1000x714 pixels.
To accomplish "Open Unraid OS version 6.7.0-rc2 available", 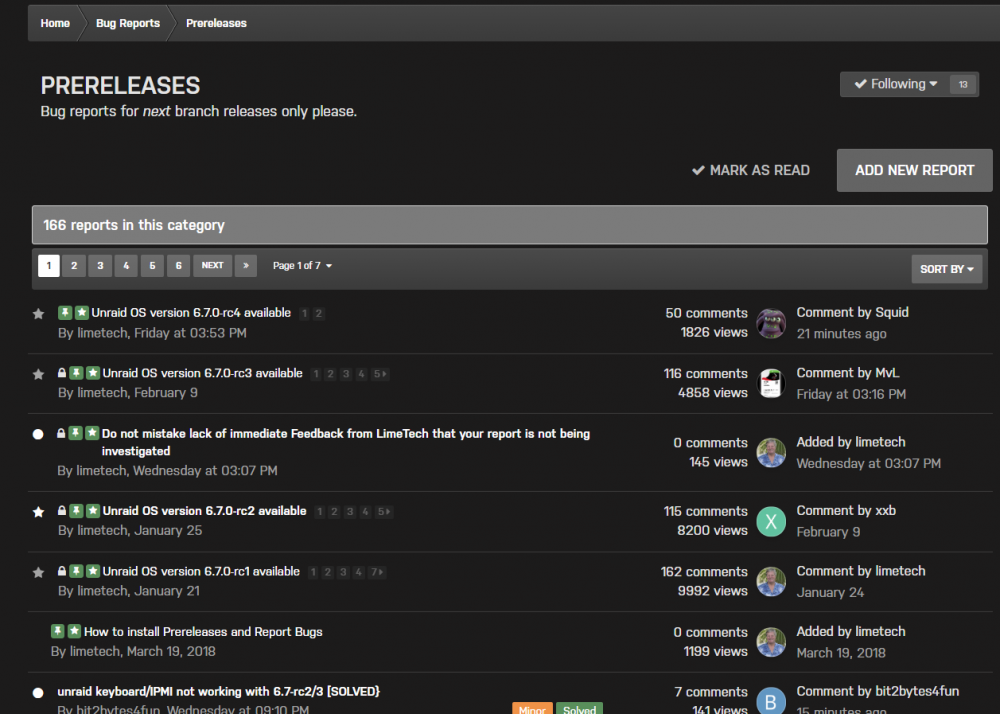I will click(204, 511).
